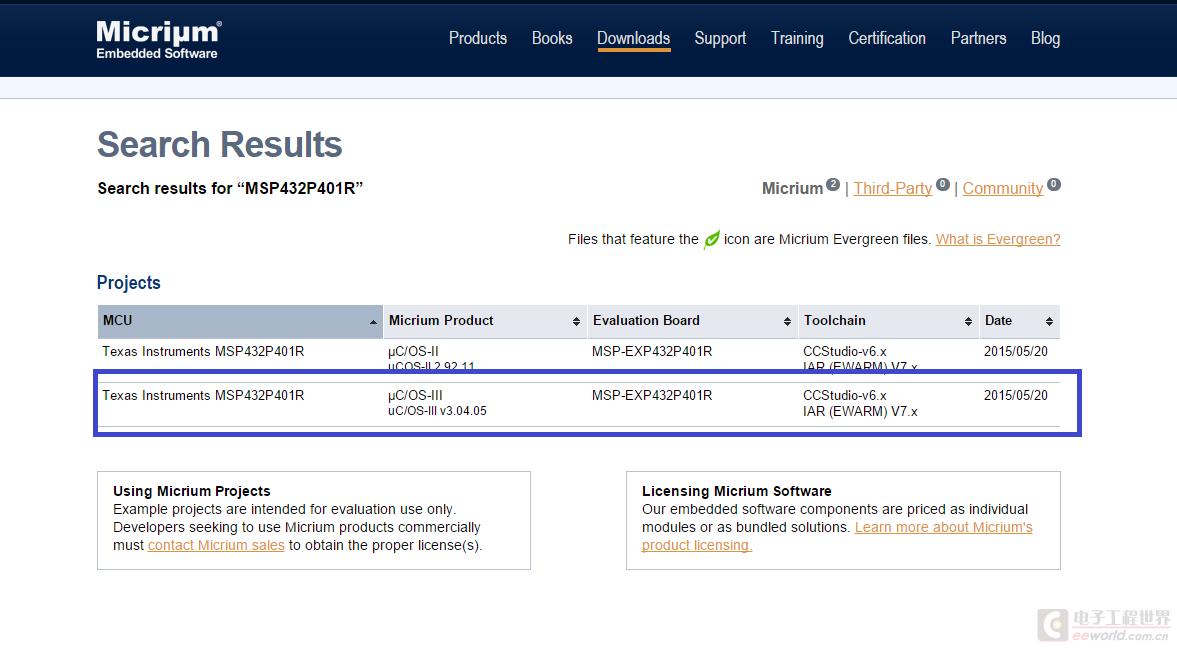Sort table by Toolchain column

click(889, 321)
